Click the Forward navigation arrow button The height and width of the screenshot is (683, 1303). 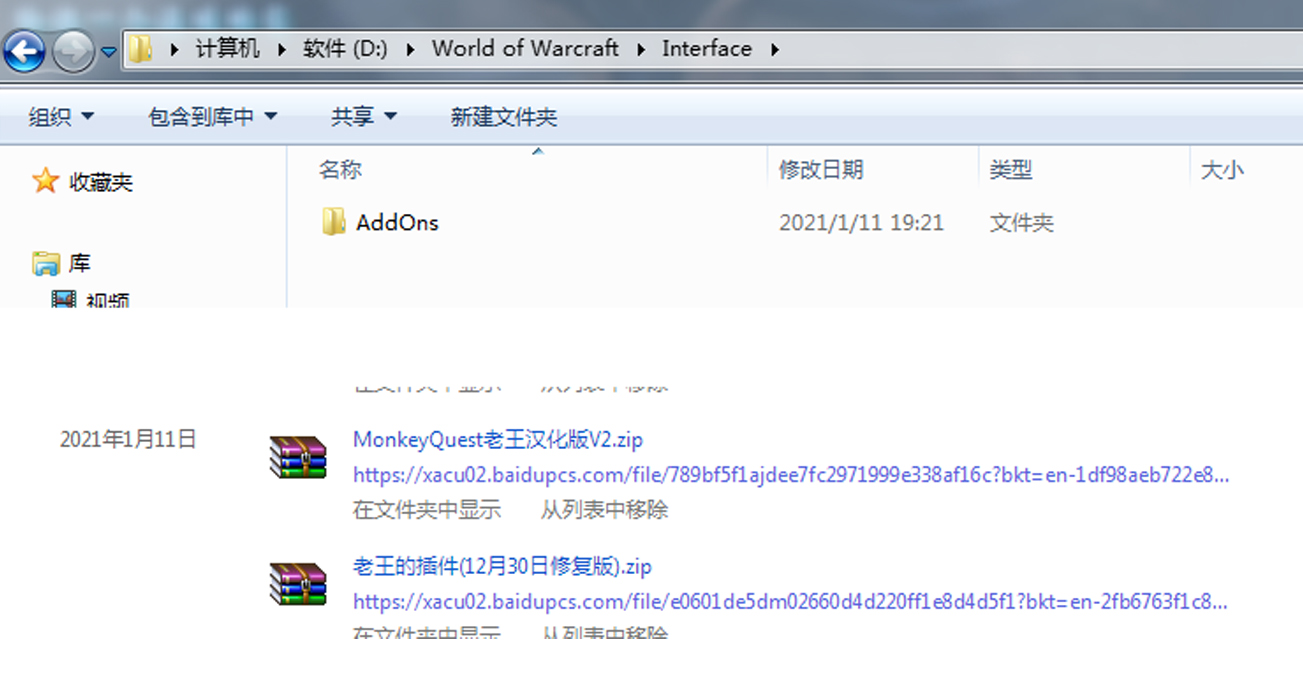pos(72,51)
